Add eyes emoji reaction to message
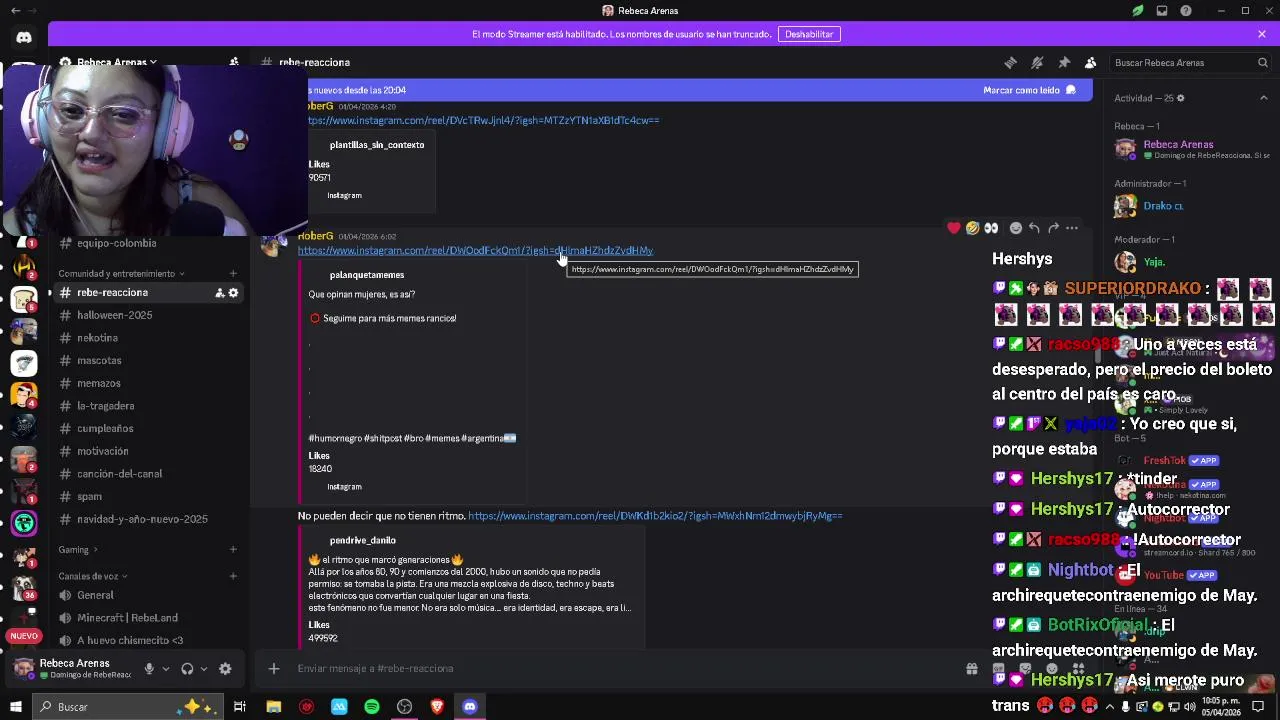This screenshot has width=1280, height=720. 991,228
